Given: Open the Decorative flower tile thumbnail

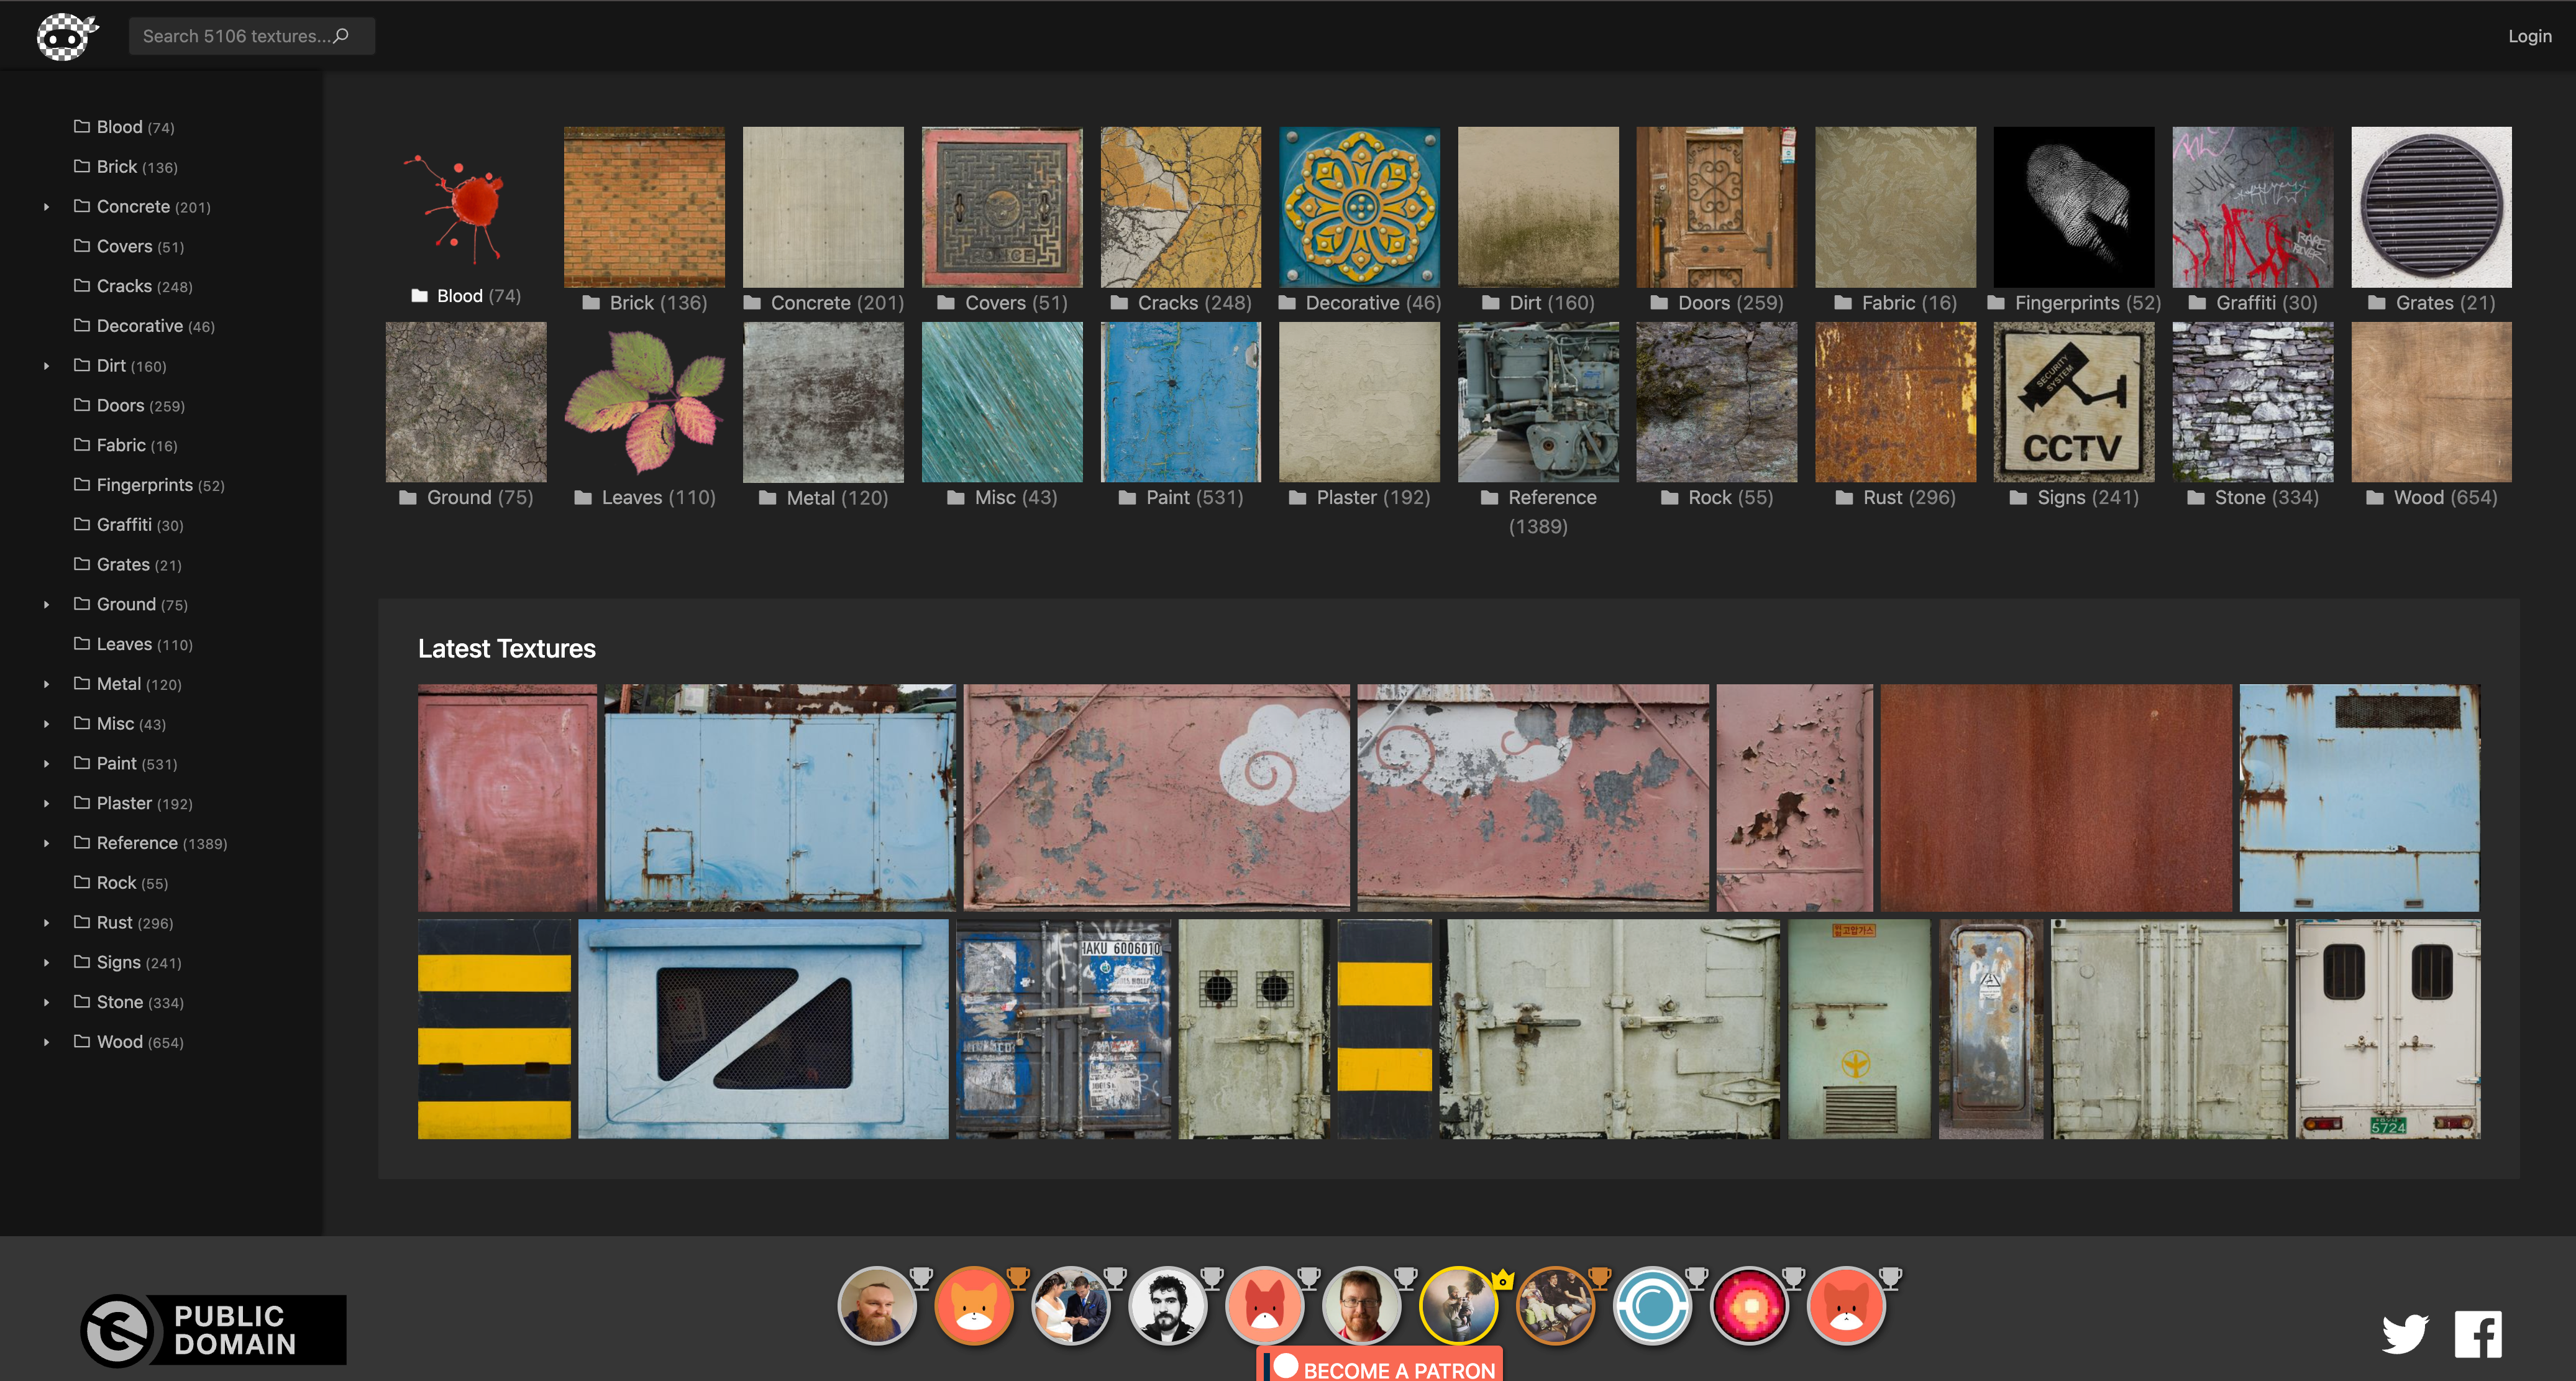Looking at the screenshot, I should (x=1359, y=207).
